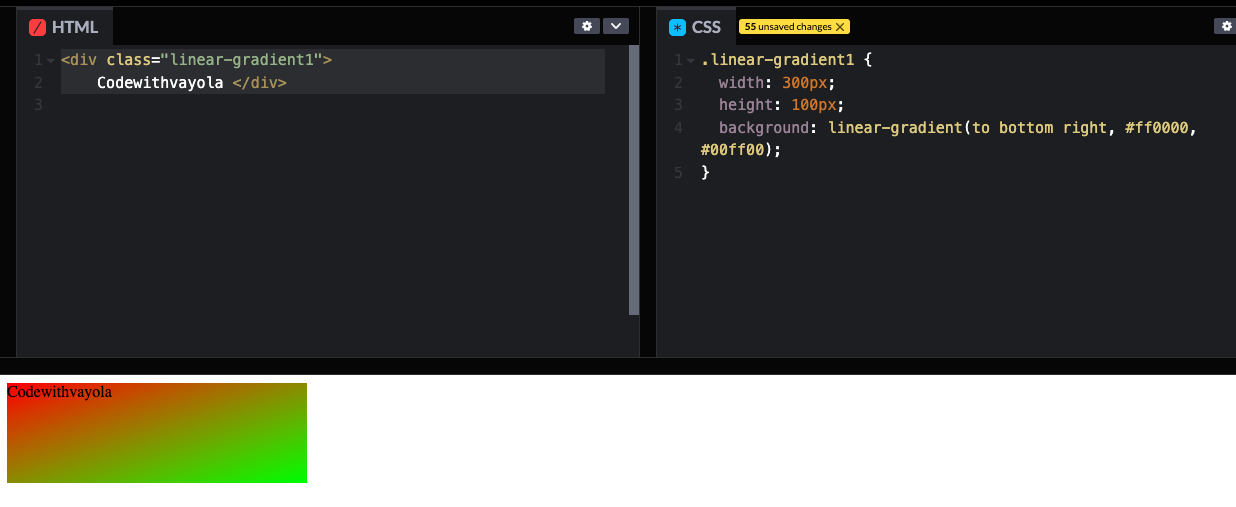This screenshot has height=507, width=1236.
Task: Open CSS editor settings gear
Action: (1226, 26)
